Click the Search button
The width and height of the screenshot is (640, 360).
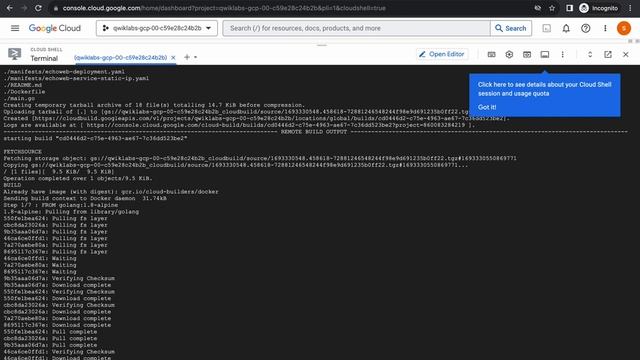[x=511, y=28]
